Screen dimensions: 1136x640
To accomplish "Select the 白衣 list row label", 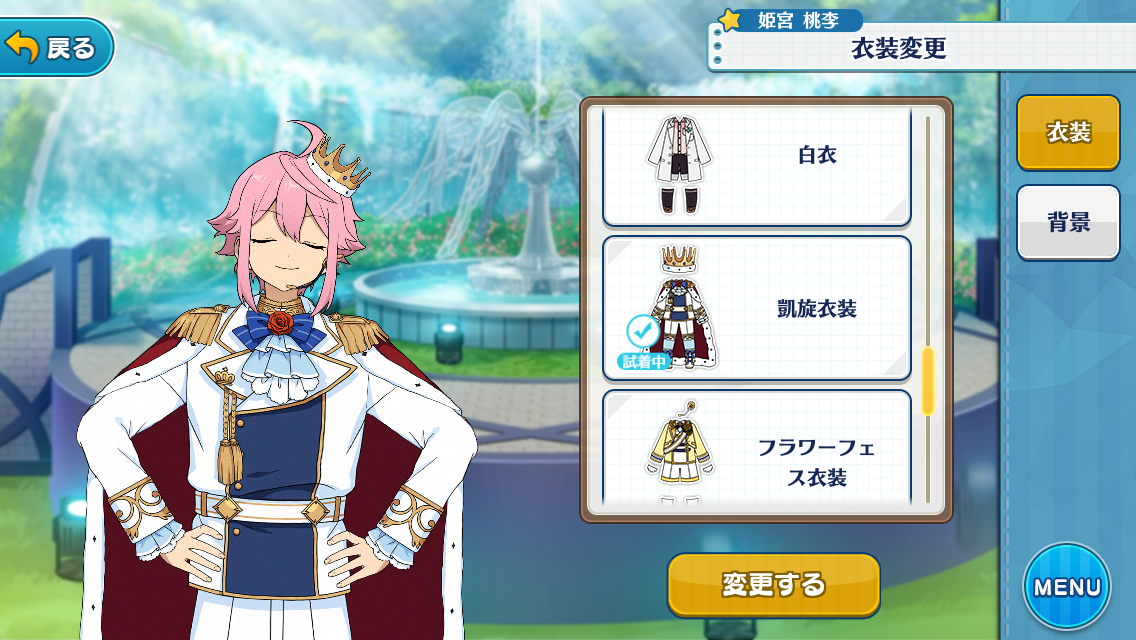I will click(817, 155).
